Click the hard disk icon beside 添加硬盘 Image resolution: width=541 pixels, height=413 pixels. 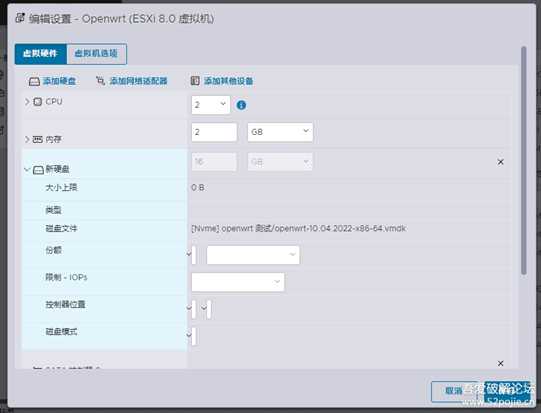(x=35, y=82)
